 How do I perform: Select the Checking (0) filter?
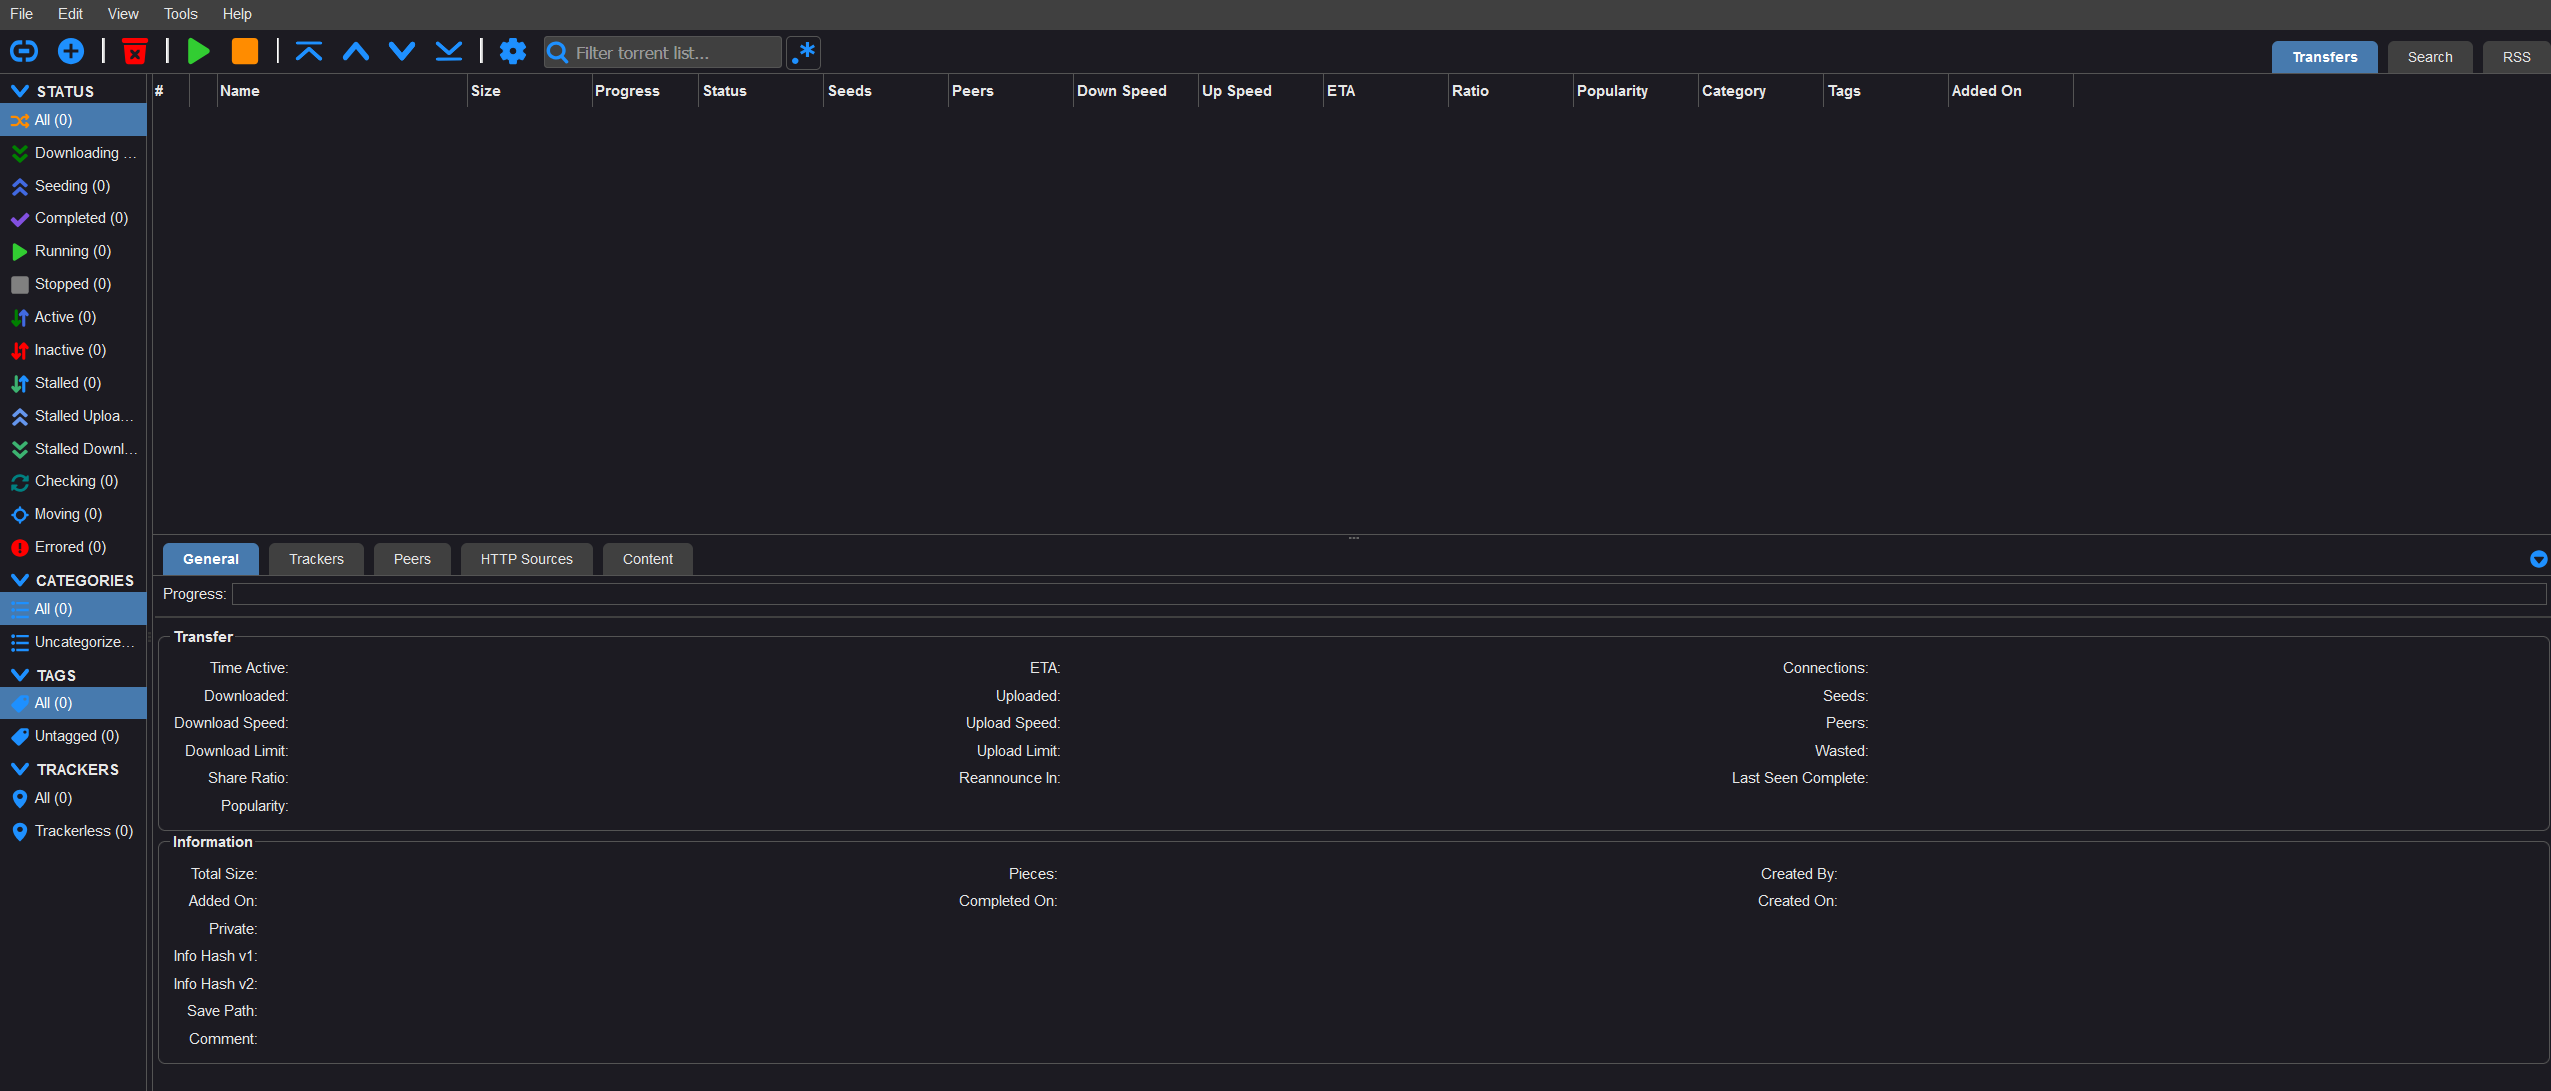73,481
